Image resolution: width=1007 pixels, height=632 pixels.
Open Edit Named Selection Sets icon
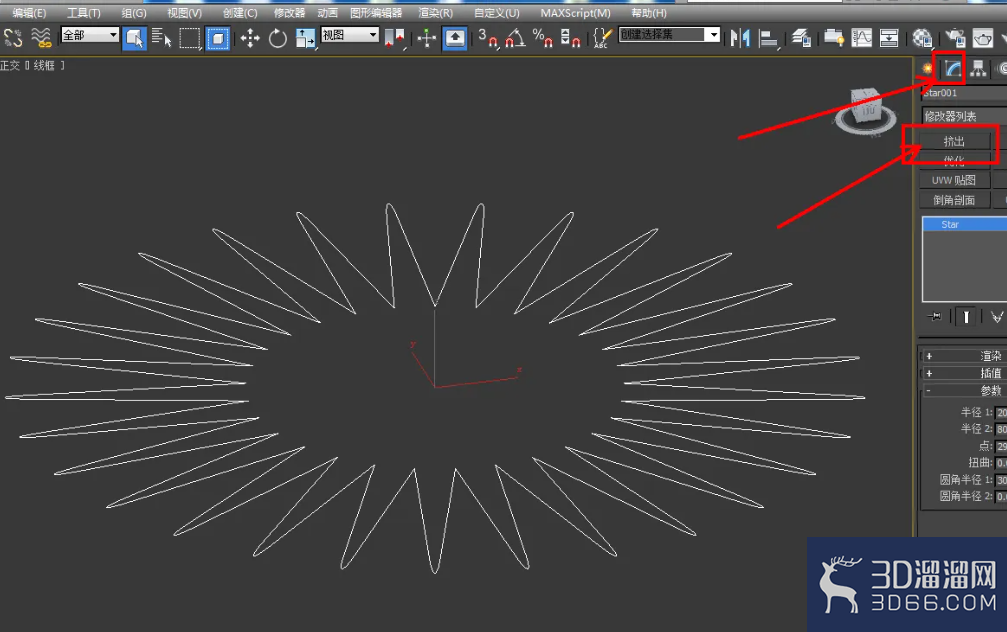point(602,39)
